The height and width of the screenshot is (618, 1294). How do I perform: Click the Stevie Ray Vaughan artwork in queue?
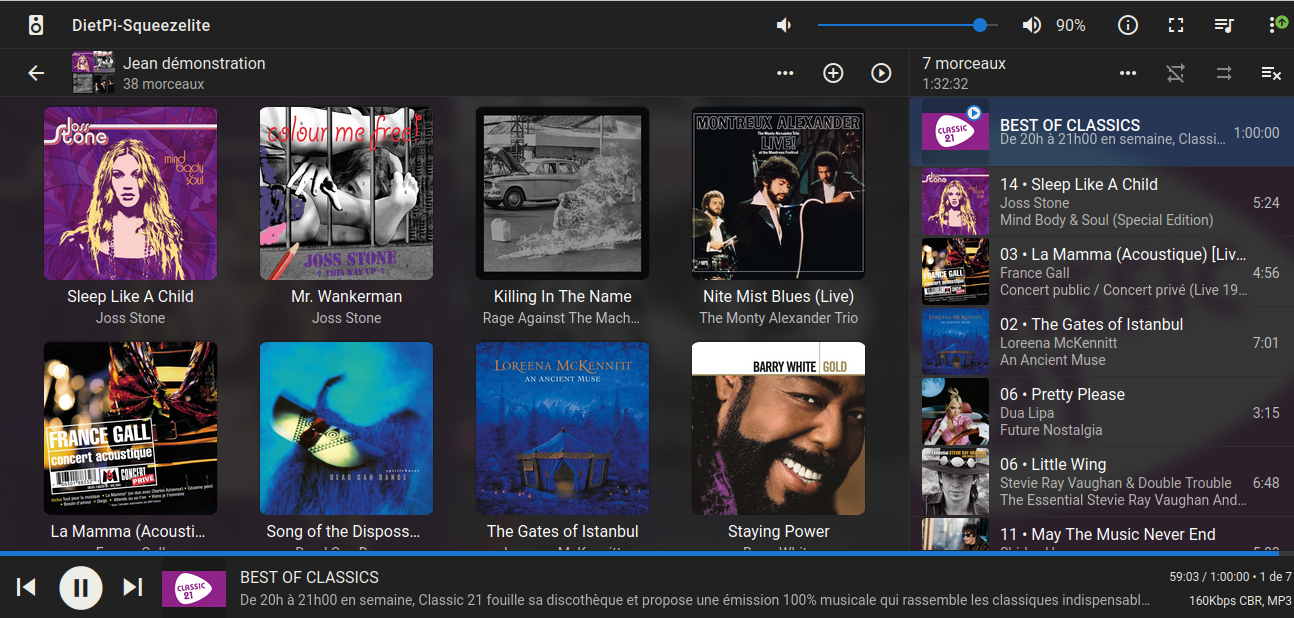tap(955, 482)
